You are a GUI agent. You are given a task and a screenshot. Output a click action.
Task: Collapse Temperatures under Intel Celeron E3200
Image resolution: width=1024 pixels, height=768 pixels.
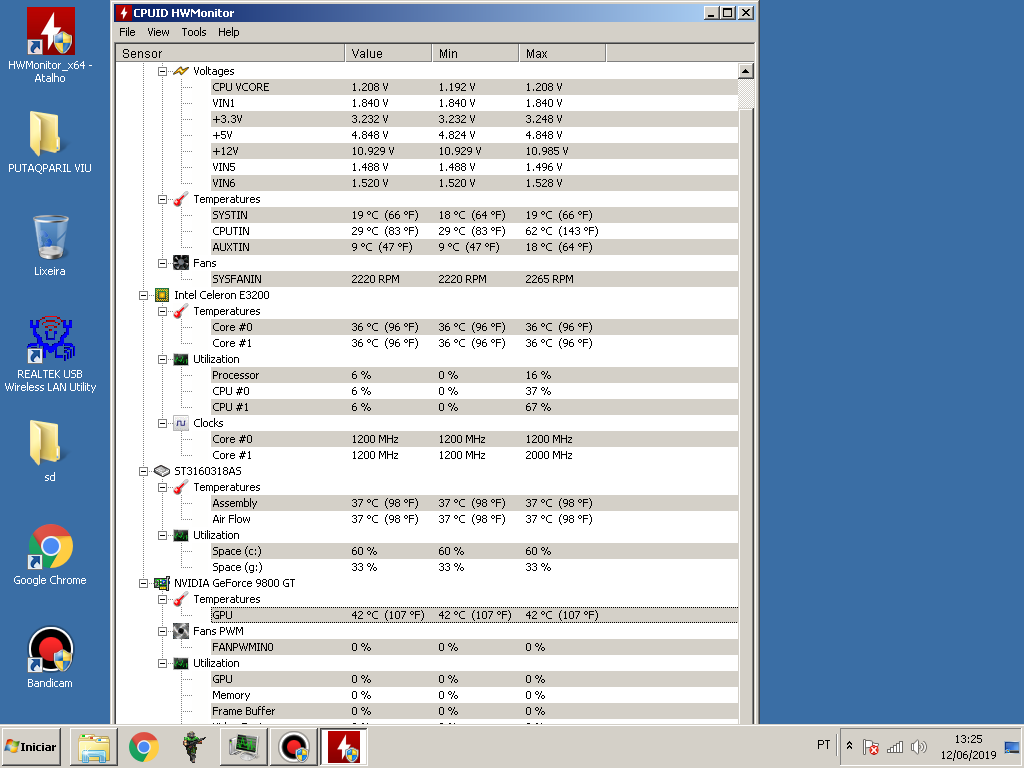pos(162,312)
